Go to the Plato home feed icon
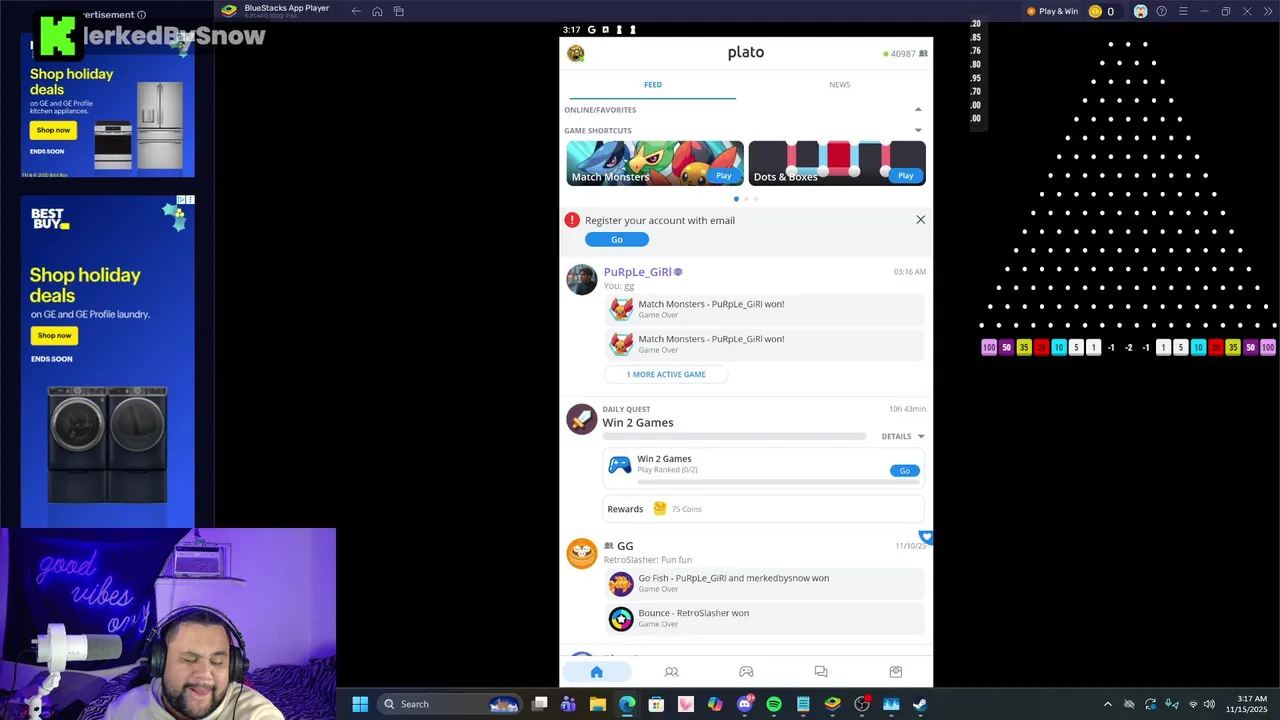Viewport: 1280px width, 720px height. (596, 672)
